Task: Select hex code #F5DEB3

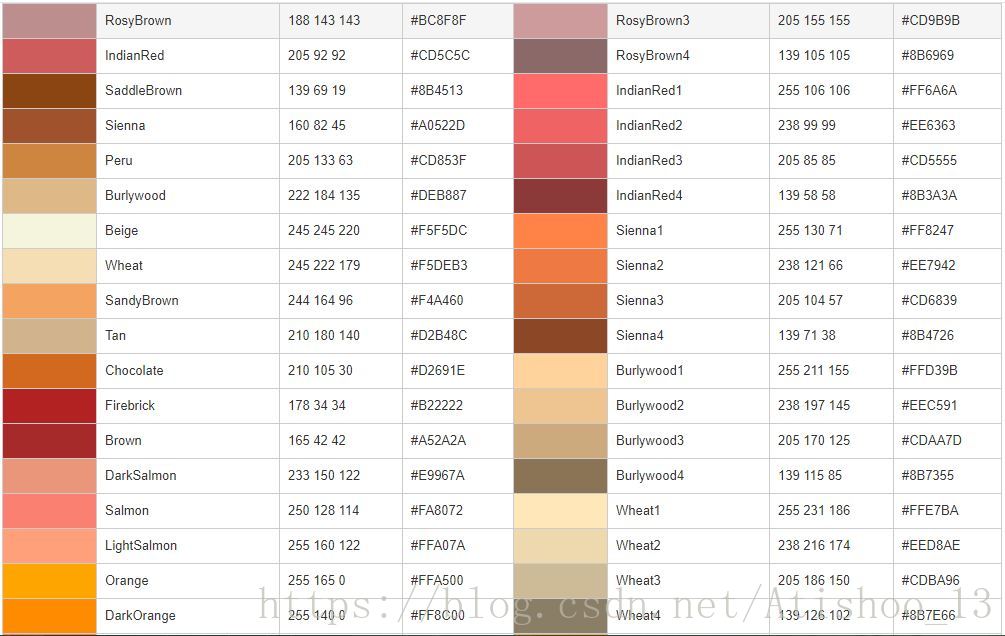Action: pyautogui.click(x=439, y=265)
